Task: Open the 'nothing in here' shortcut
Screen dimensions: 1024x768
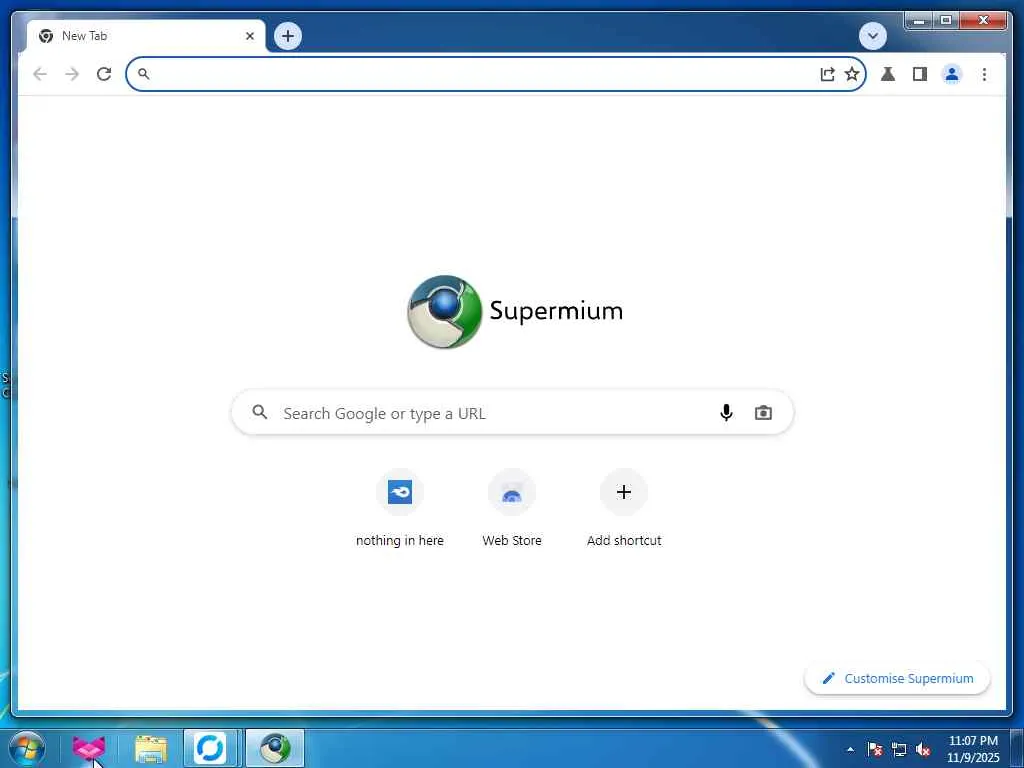Action: (x=400, y=509)
